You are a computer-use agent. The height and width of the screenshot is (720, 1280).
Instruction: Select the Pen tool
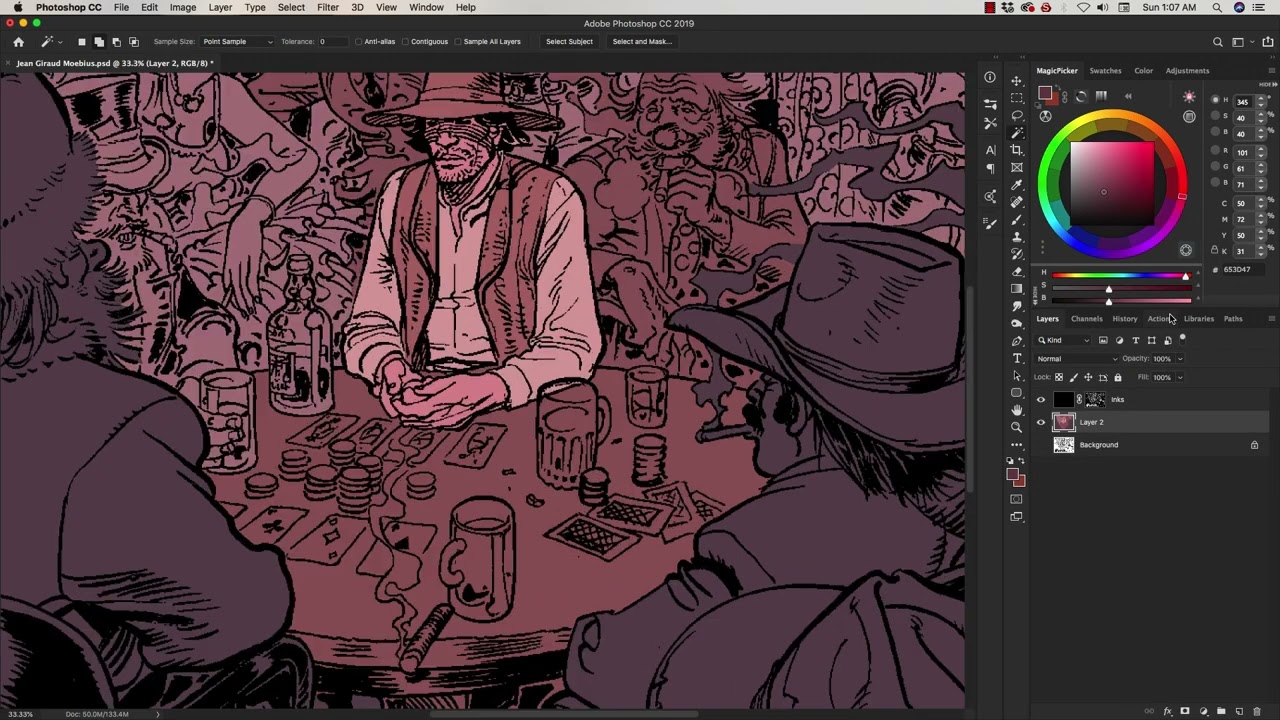[1017, 341]
